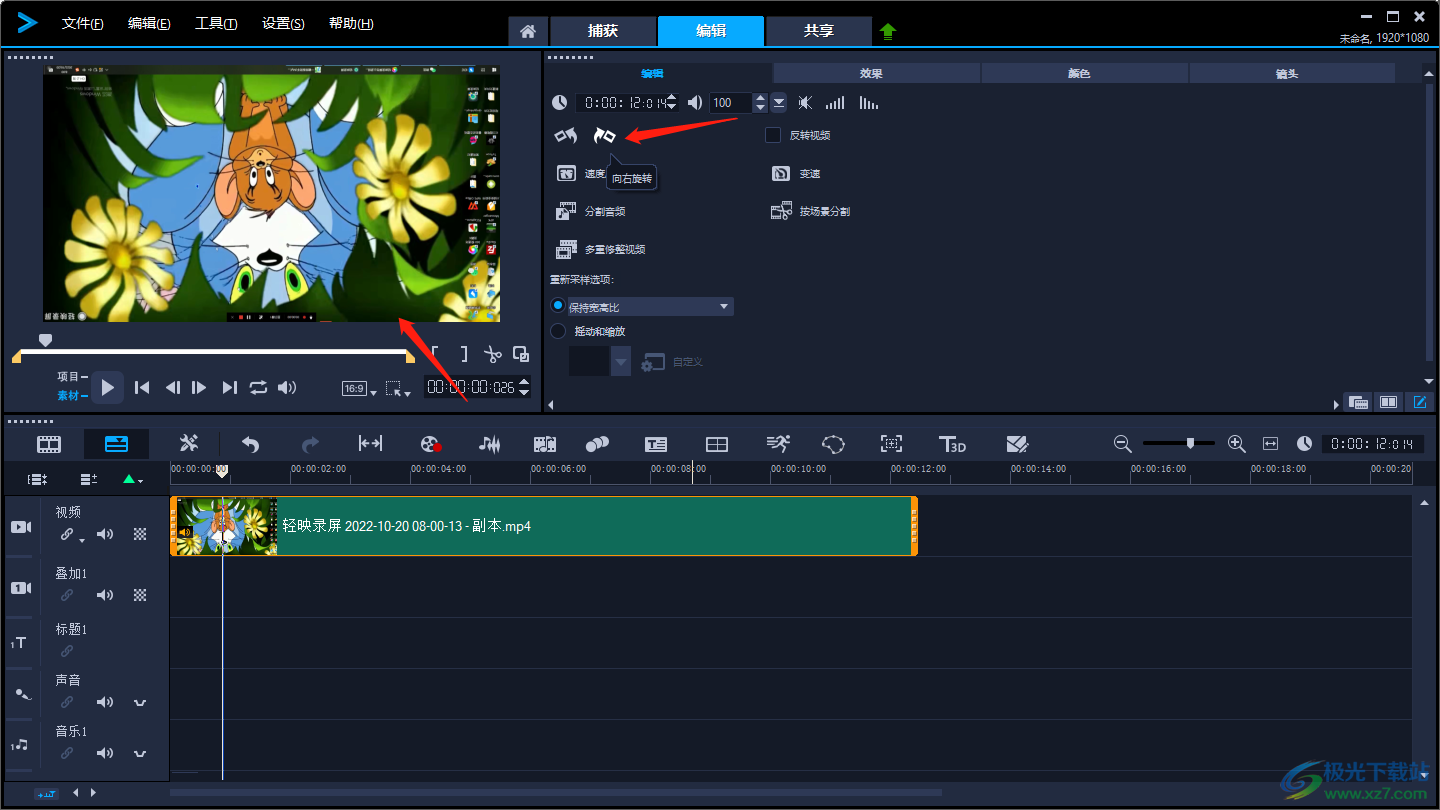The image size is (1440, 810).
Task: Open the 编辑 menu in menu bar
Action: pyautogui.click(x=149, y=23)
